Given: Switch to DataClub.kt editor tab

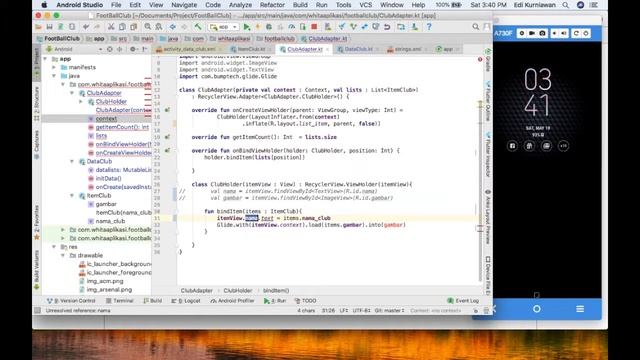Looking at the screenshot, I should pos(358,49).
